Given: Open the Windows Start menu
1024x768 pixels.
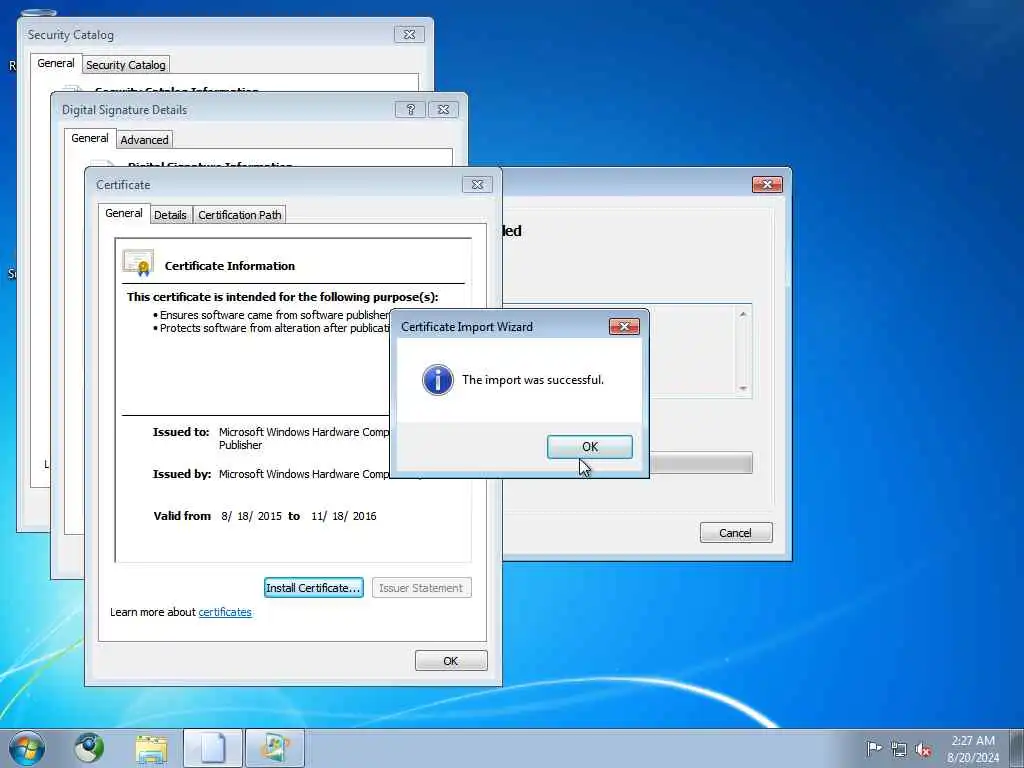Looking at the screenshot, I should coord(27,748).
